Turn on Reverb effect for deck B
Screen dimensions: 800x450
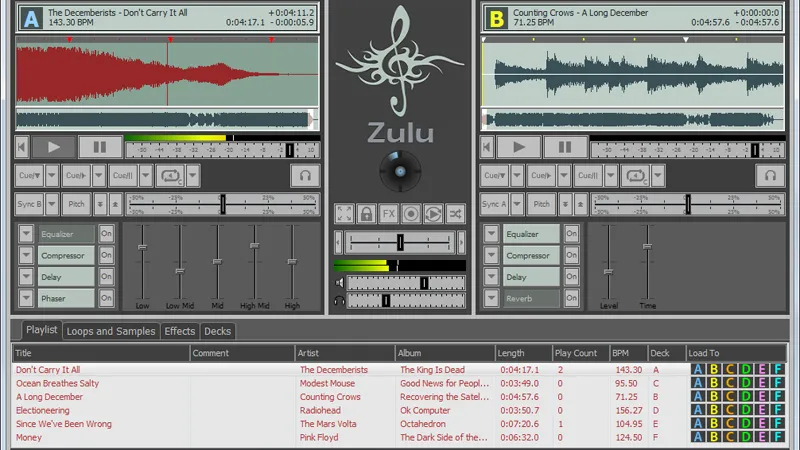[x=571, y=298]
